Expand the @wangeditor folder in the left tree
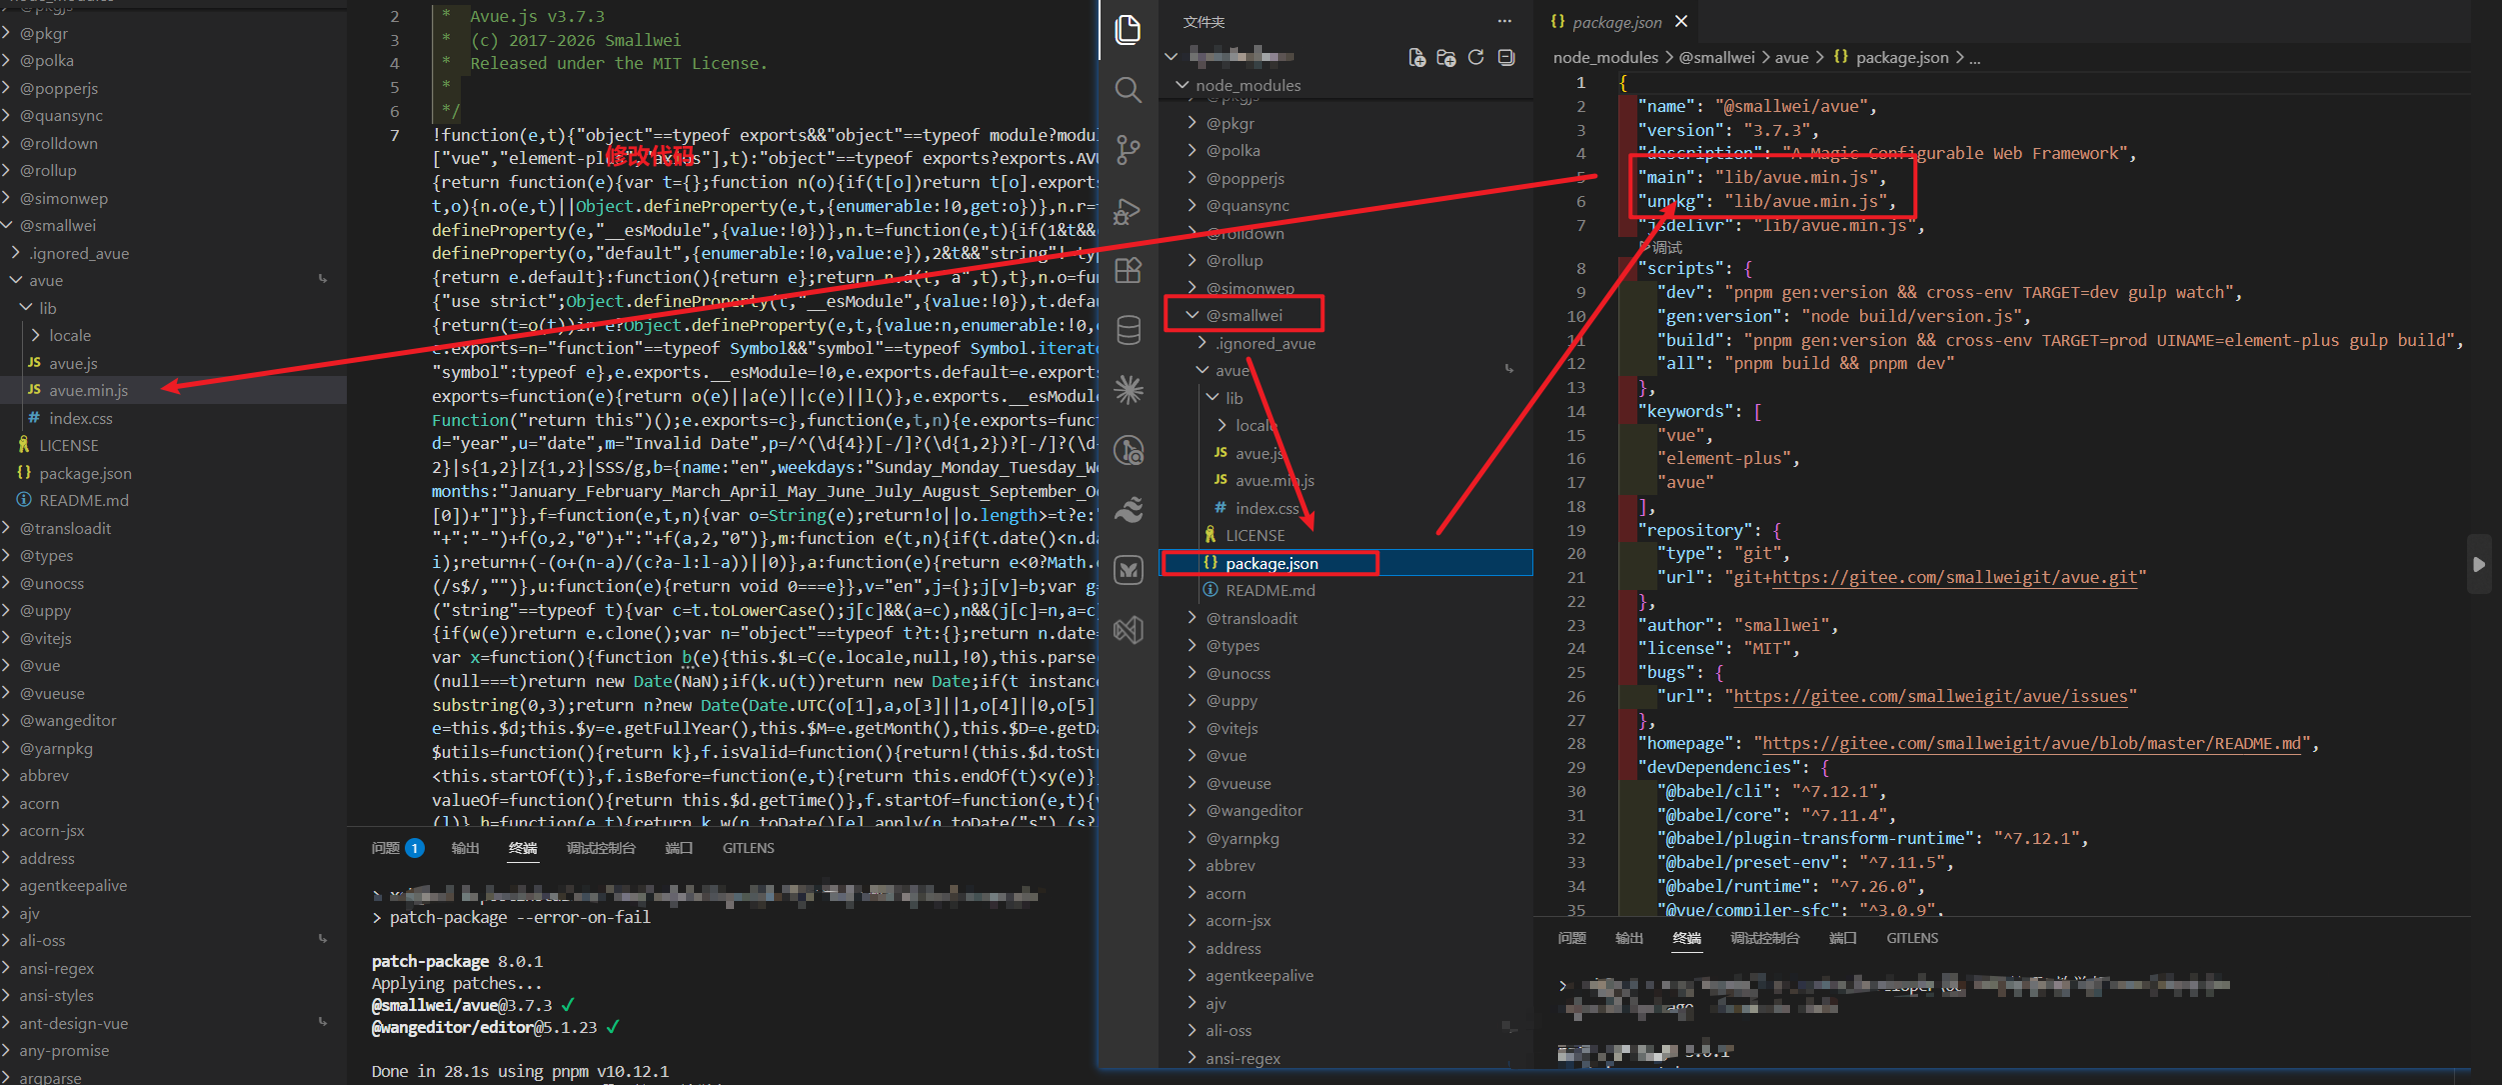This screenshot has width=2502, height=1085. pyautogui.click(x=68, y=720)
